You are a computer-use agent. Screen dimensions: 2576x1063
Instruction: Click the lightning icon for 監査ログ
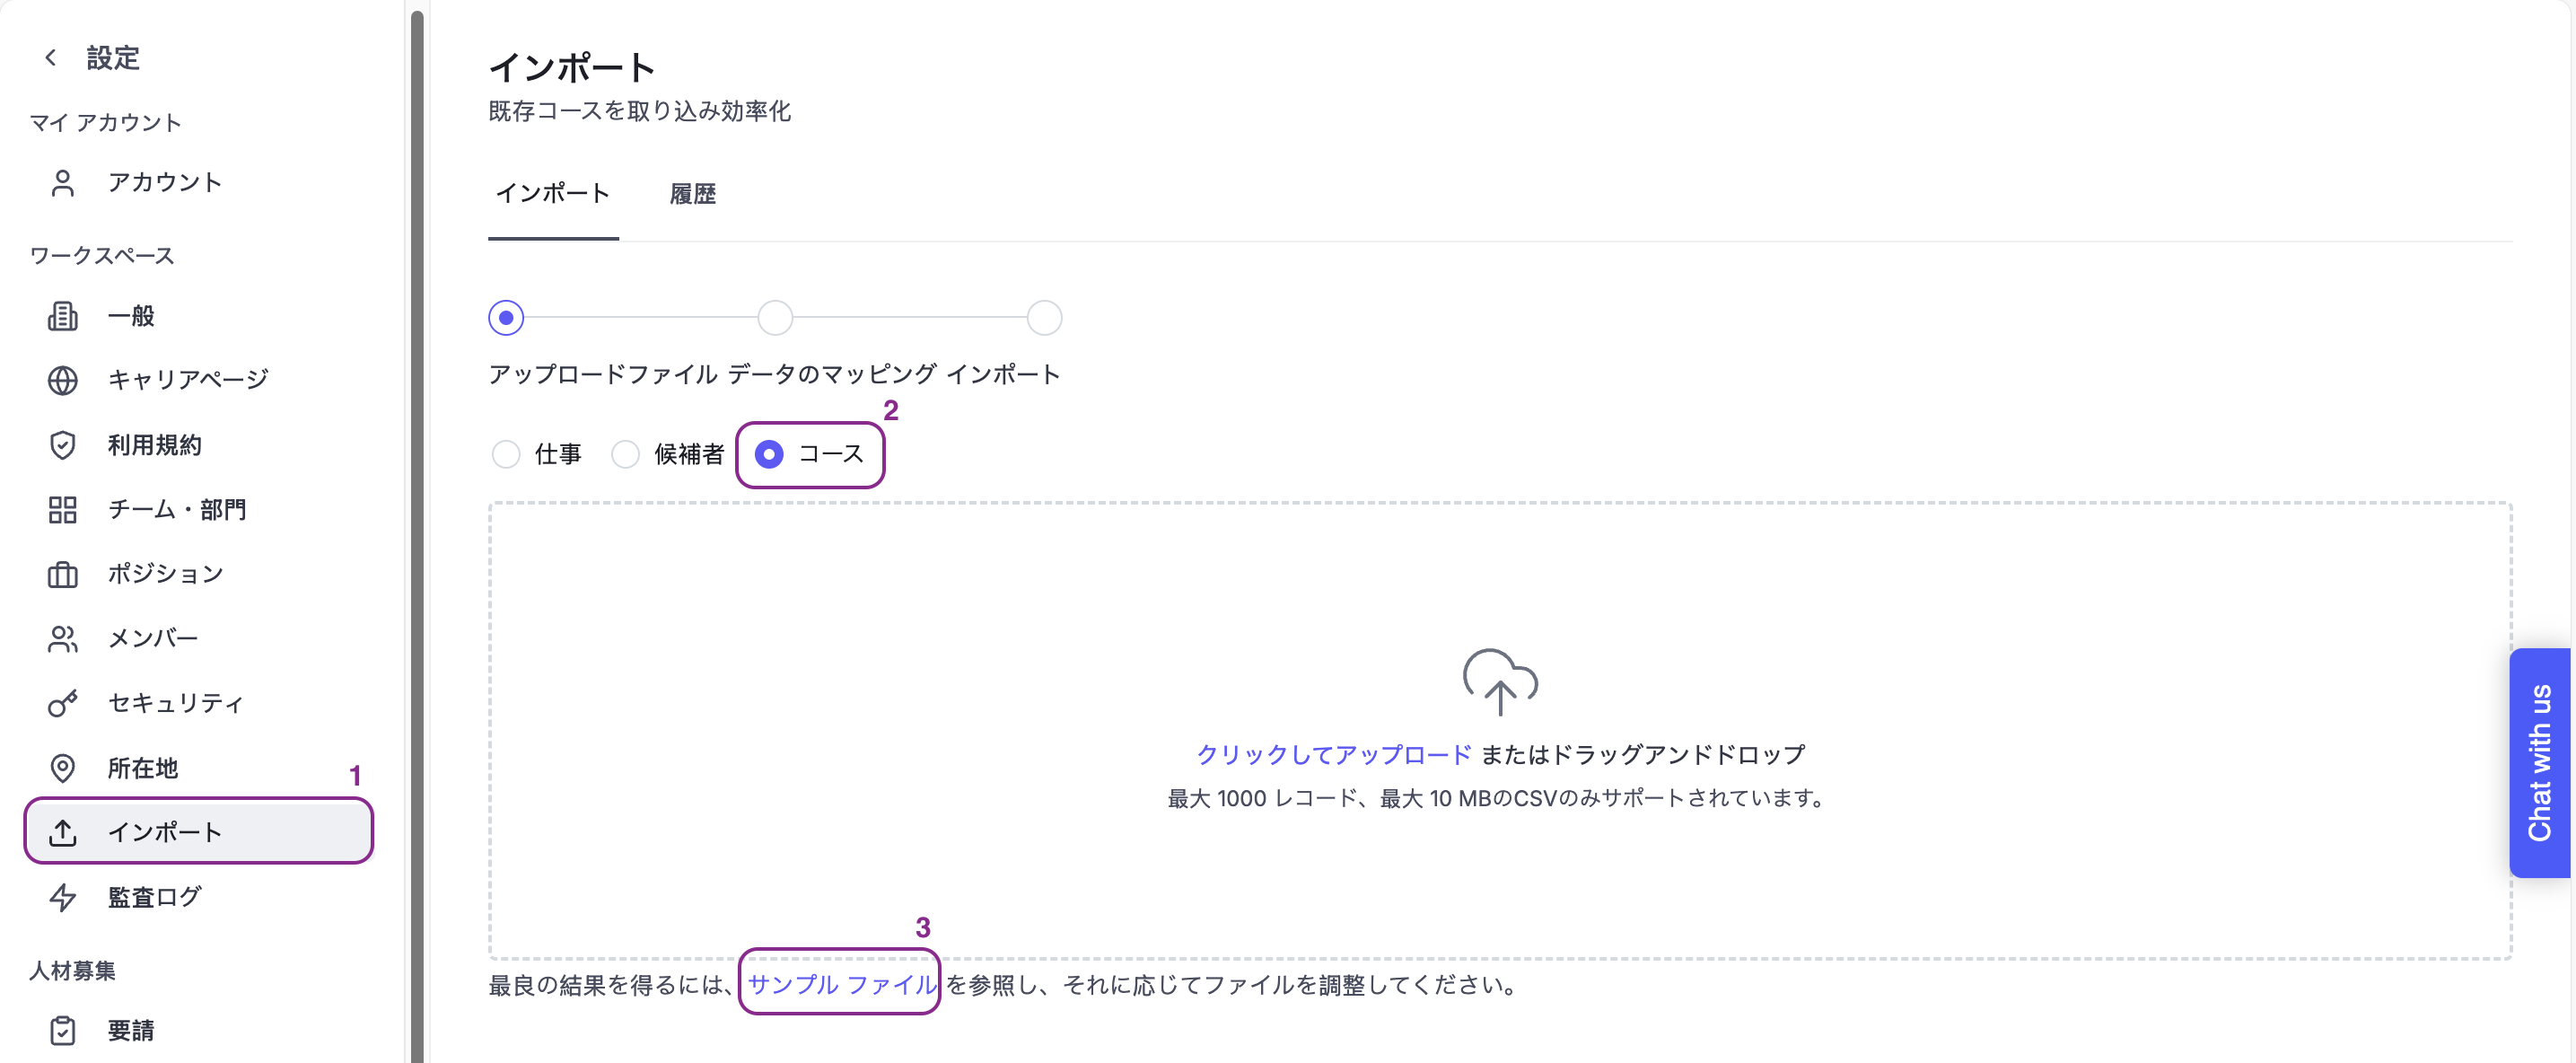[x=63, y=897]
